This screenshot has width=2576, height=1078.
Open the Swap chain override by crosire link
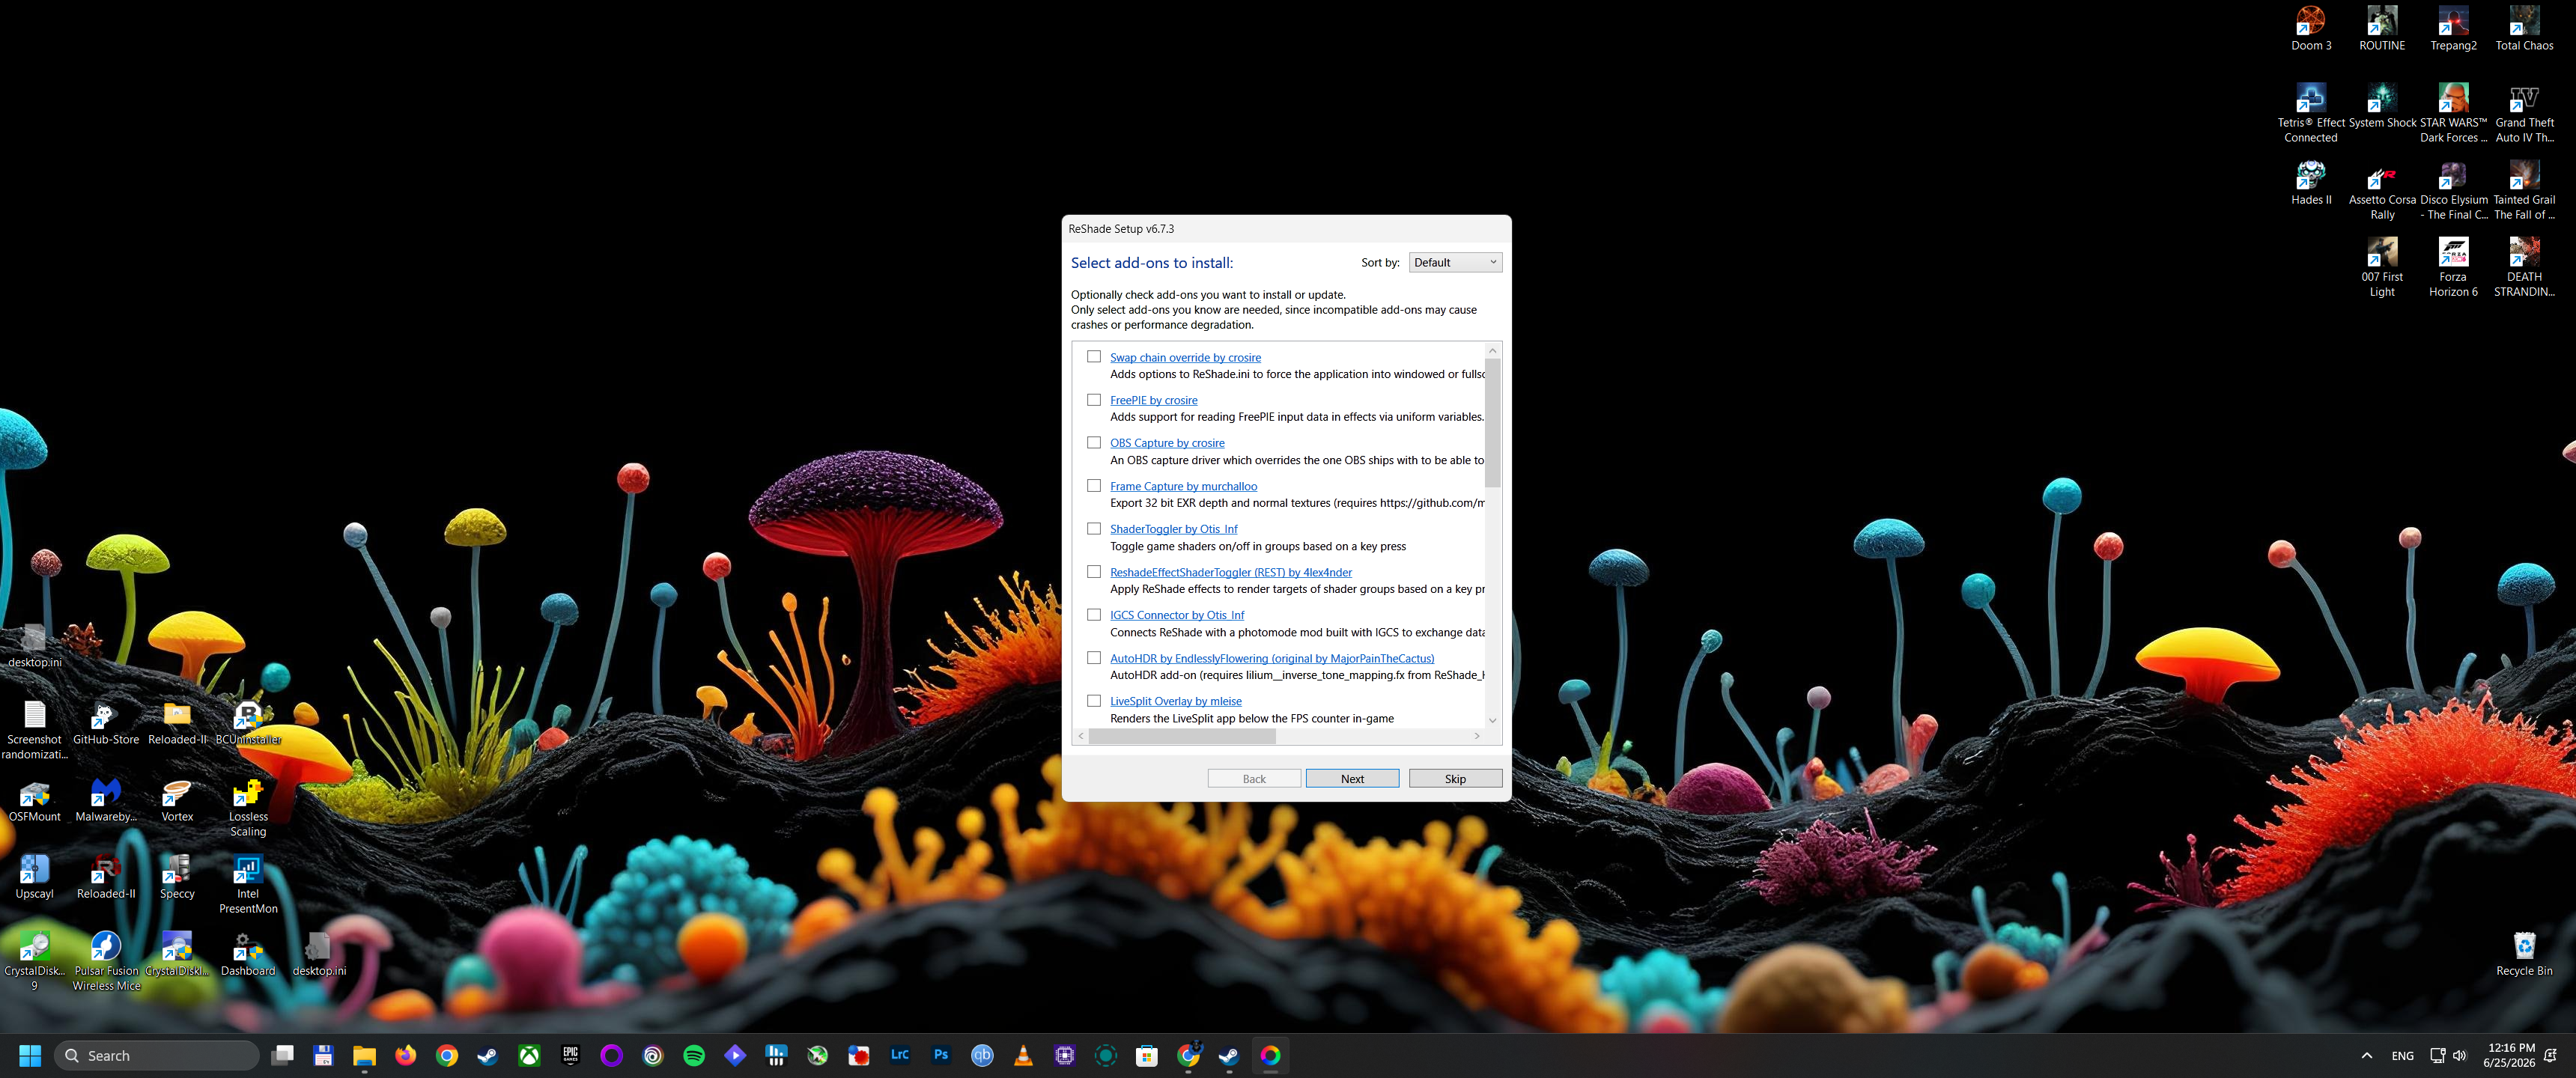(x=1185, y=358)
